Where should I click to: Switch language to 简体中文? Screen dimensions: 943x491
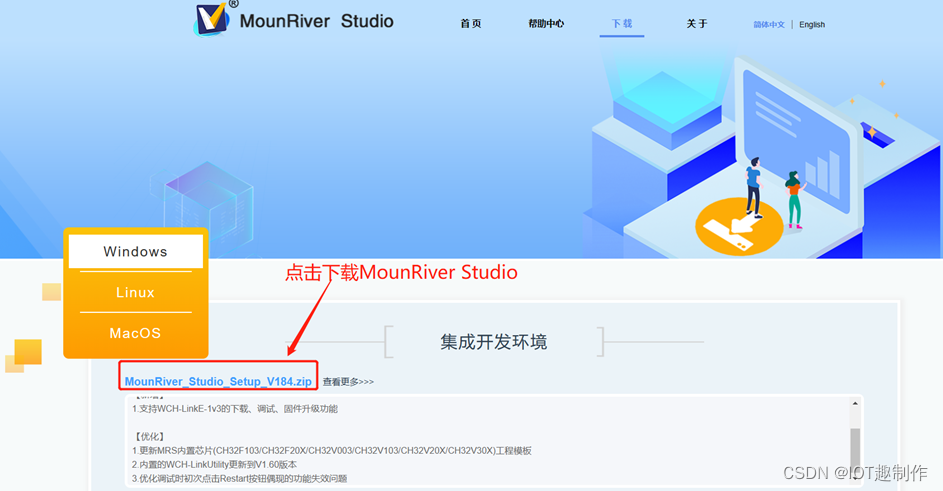click(x=769, y=25)
